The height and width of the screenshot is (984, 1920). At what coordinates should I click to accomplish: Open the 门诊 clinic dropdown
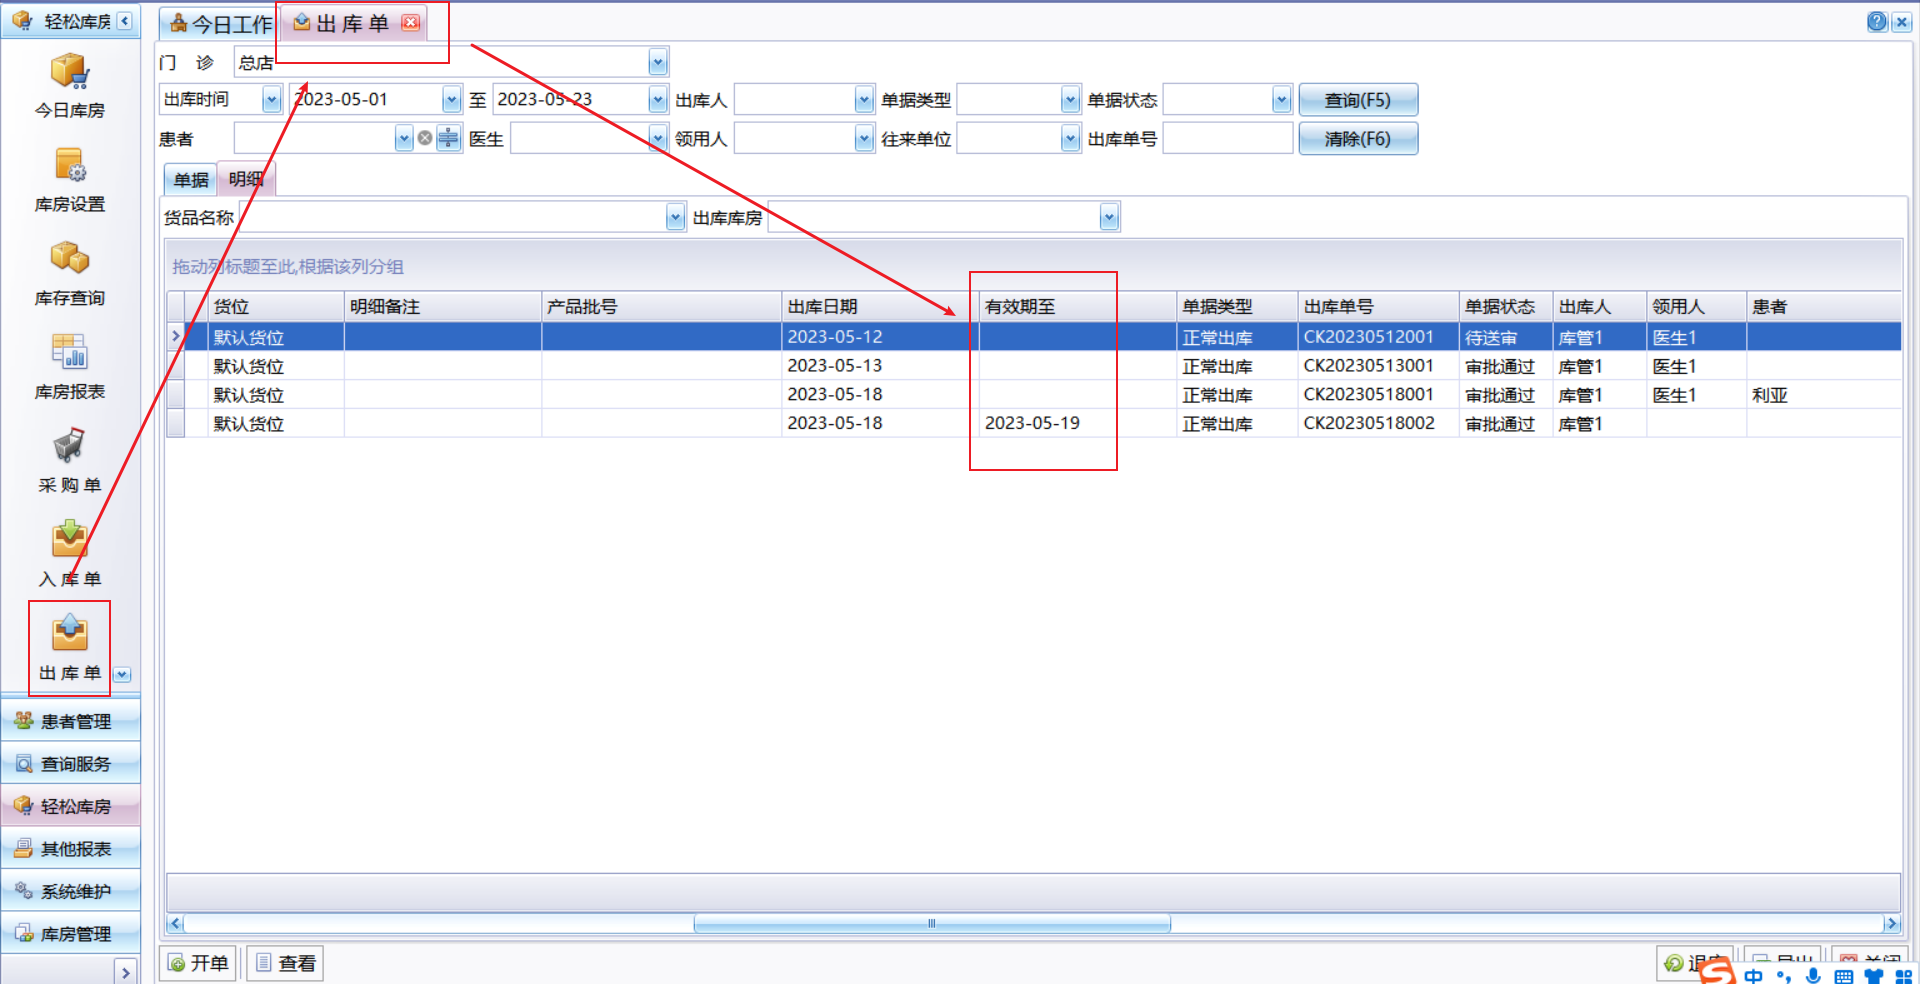click(x=657, y=62)
